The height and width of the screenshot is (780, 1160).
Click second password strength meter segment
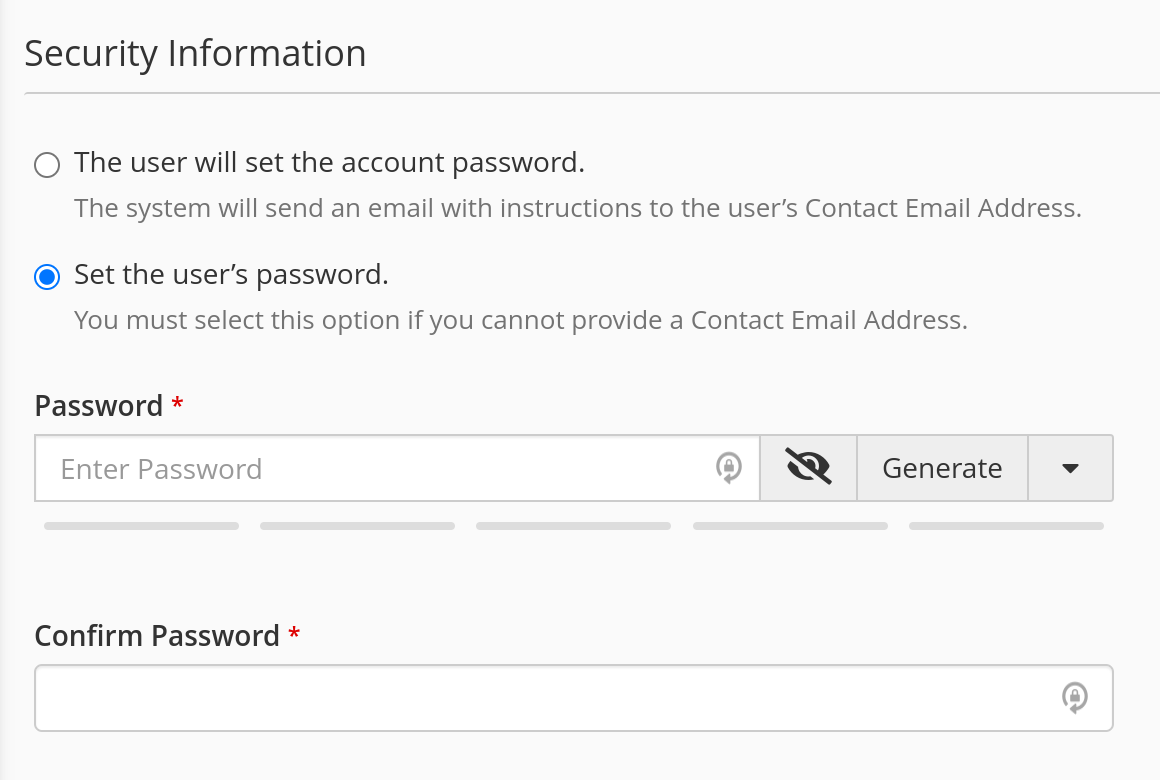pos(357,525)
